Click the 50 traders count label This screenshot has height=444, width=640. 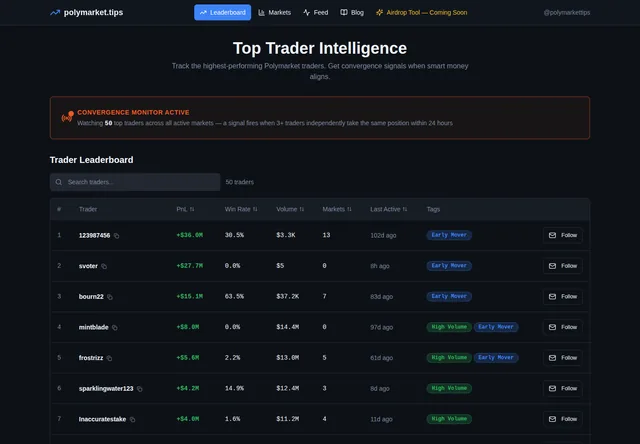tap(240, 182)
